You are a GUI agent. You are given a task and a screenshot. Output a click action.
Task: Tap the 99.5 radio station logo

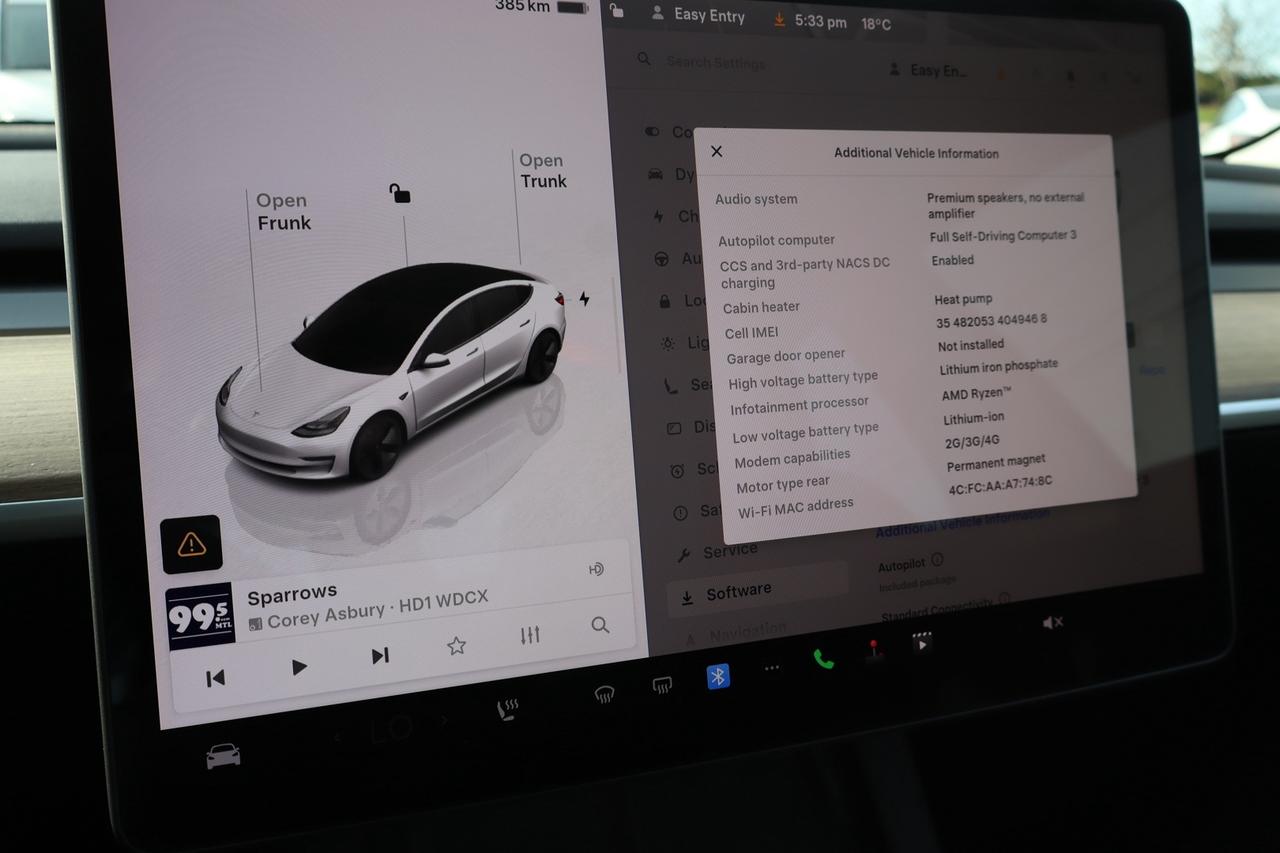pos(200,616)
